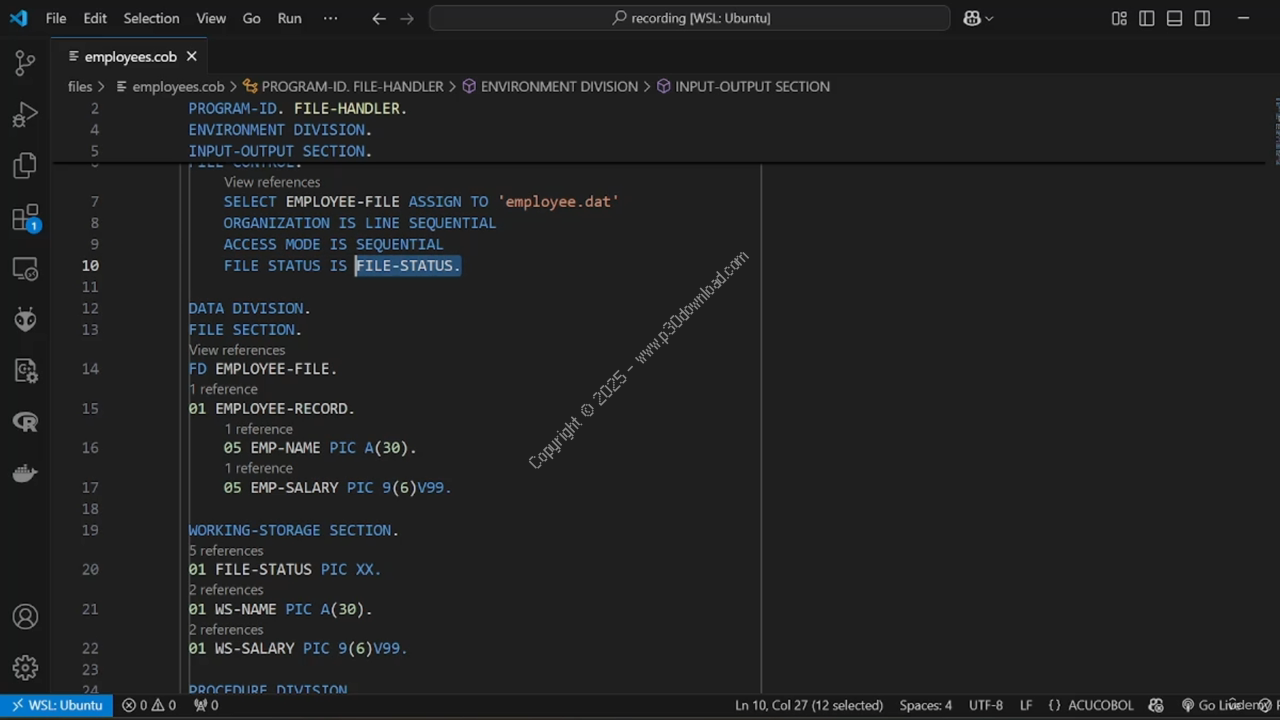Open the Edit menu
Viewport: 1280px width, 720px height.
coord(95,18)
